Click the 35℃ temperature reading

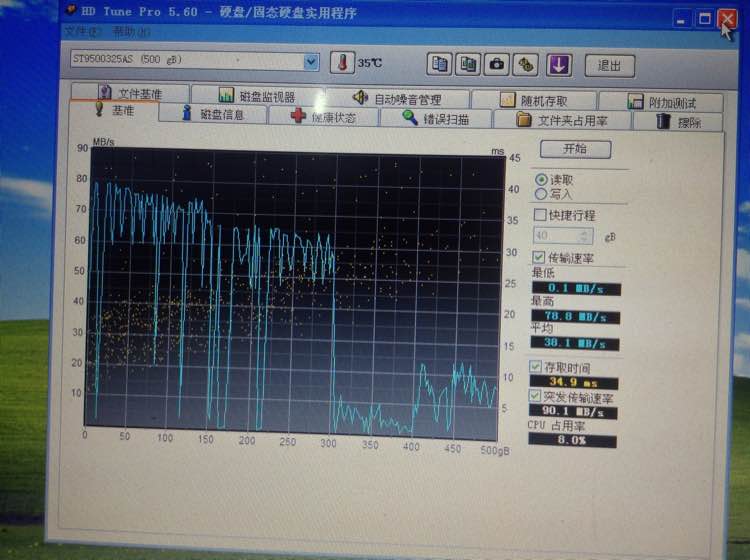click(370, 63)
